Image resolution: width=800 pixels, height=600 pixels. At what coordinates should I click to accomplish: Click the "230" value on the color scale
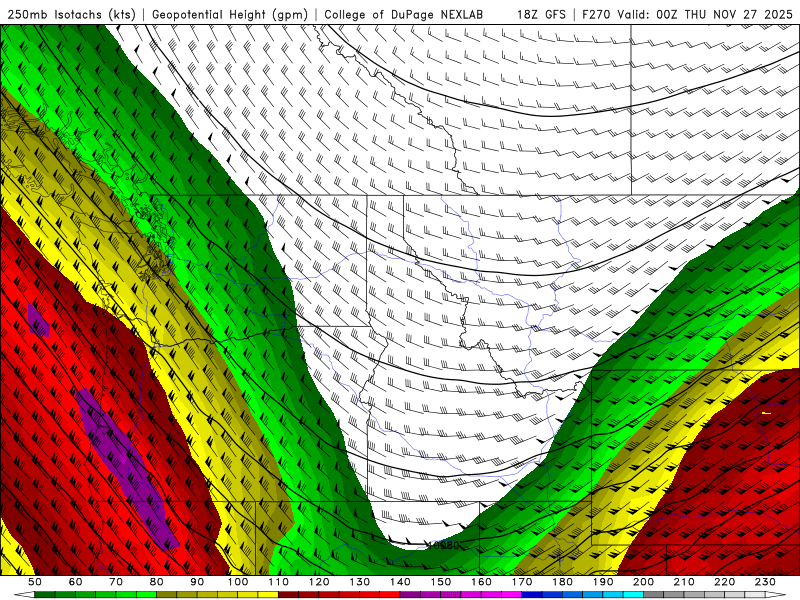click(766, 582)
